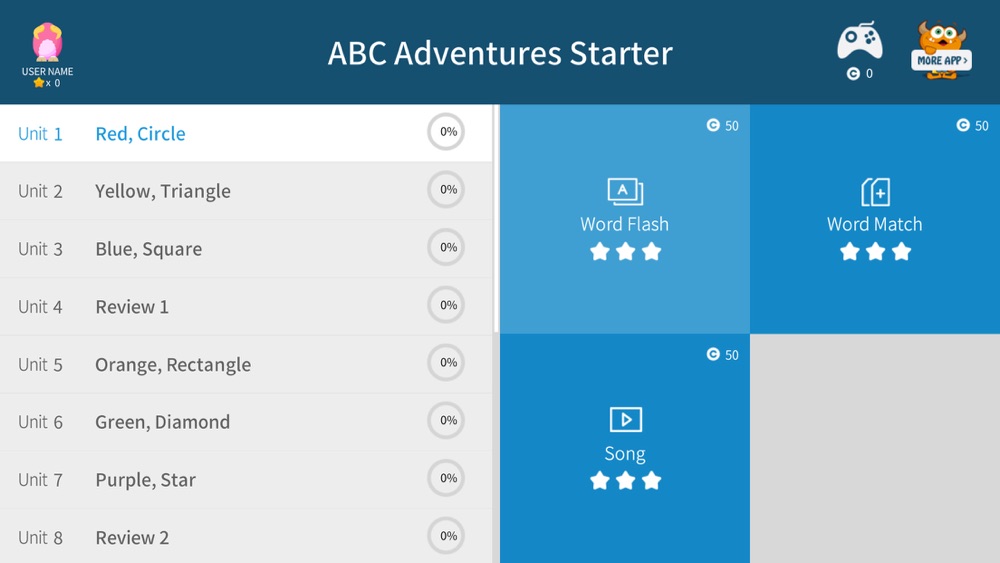
Task: Select Unit 3 Blue, Square
Action: coord(246,249)
